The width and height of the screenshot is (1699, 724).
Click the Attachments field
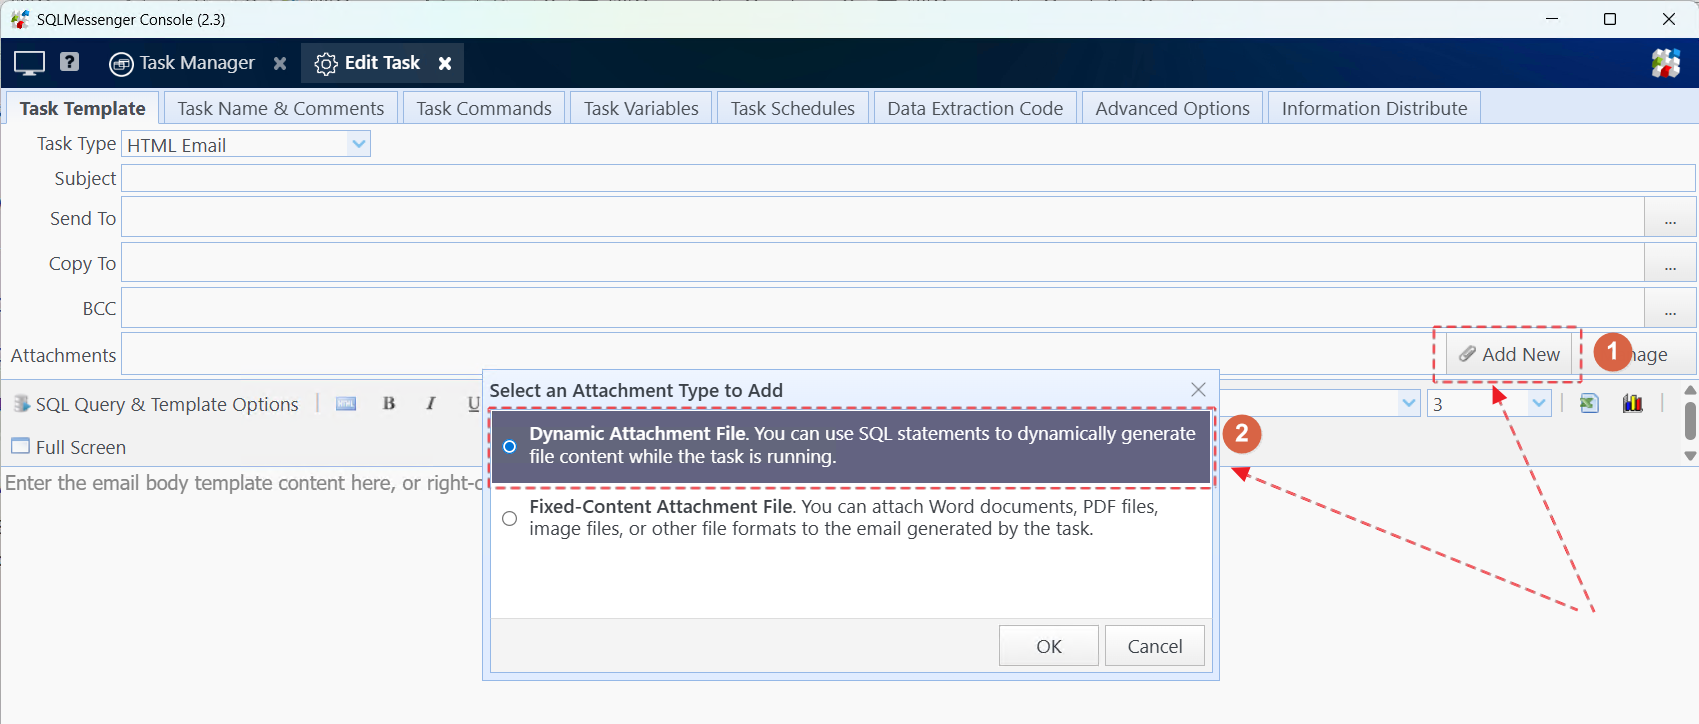point(783,354)
